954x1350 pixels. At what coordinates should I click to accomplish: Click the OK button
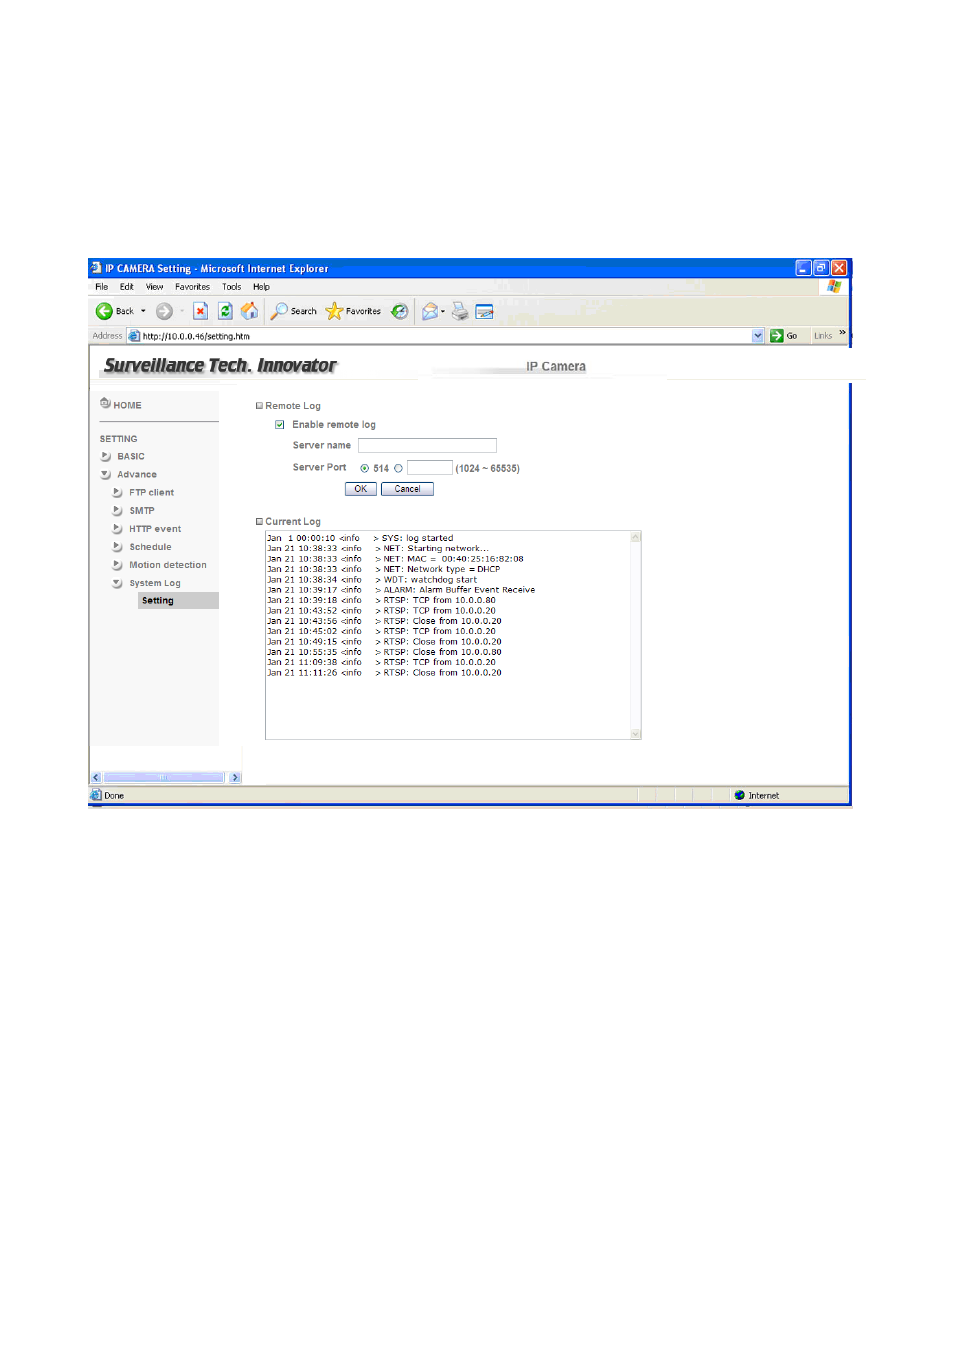click(x=361, y=489)
